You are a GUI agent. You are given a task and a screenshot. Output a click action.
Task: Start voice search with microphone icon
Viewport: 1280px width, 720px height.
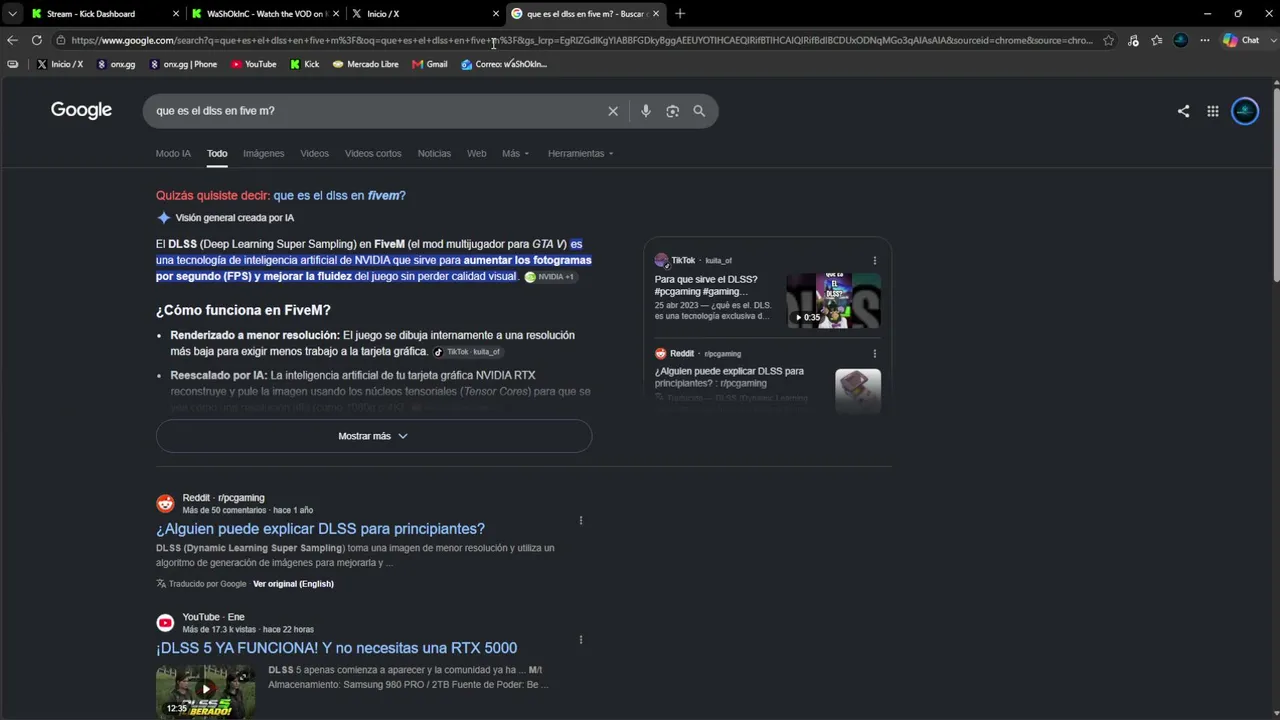point(646,111)
